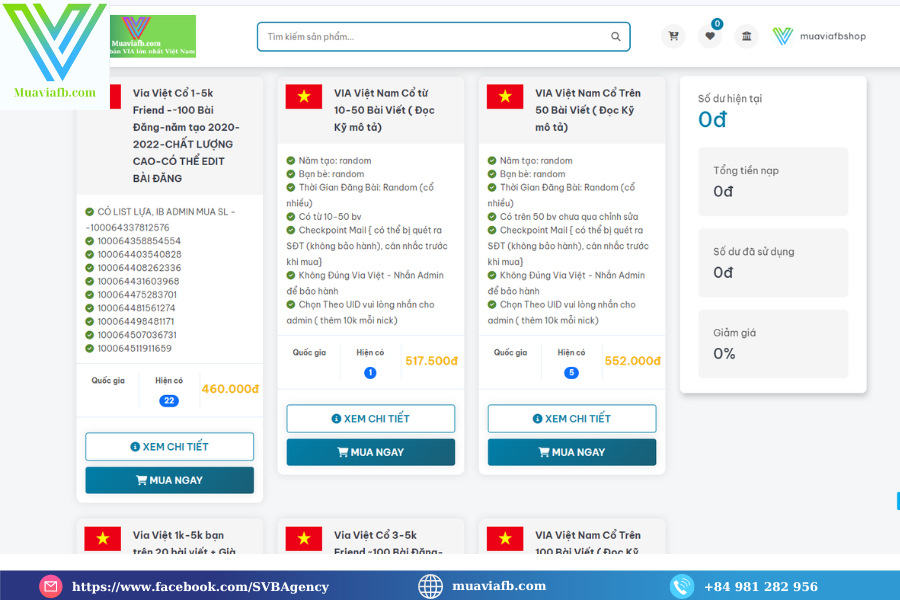Click MUA NGAY for 517.500đ product
Viewport: 900px width, 600px height.
click(x=371, y=452)
